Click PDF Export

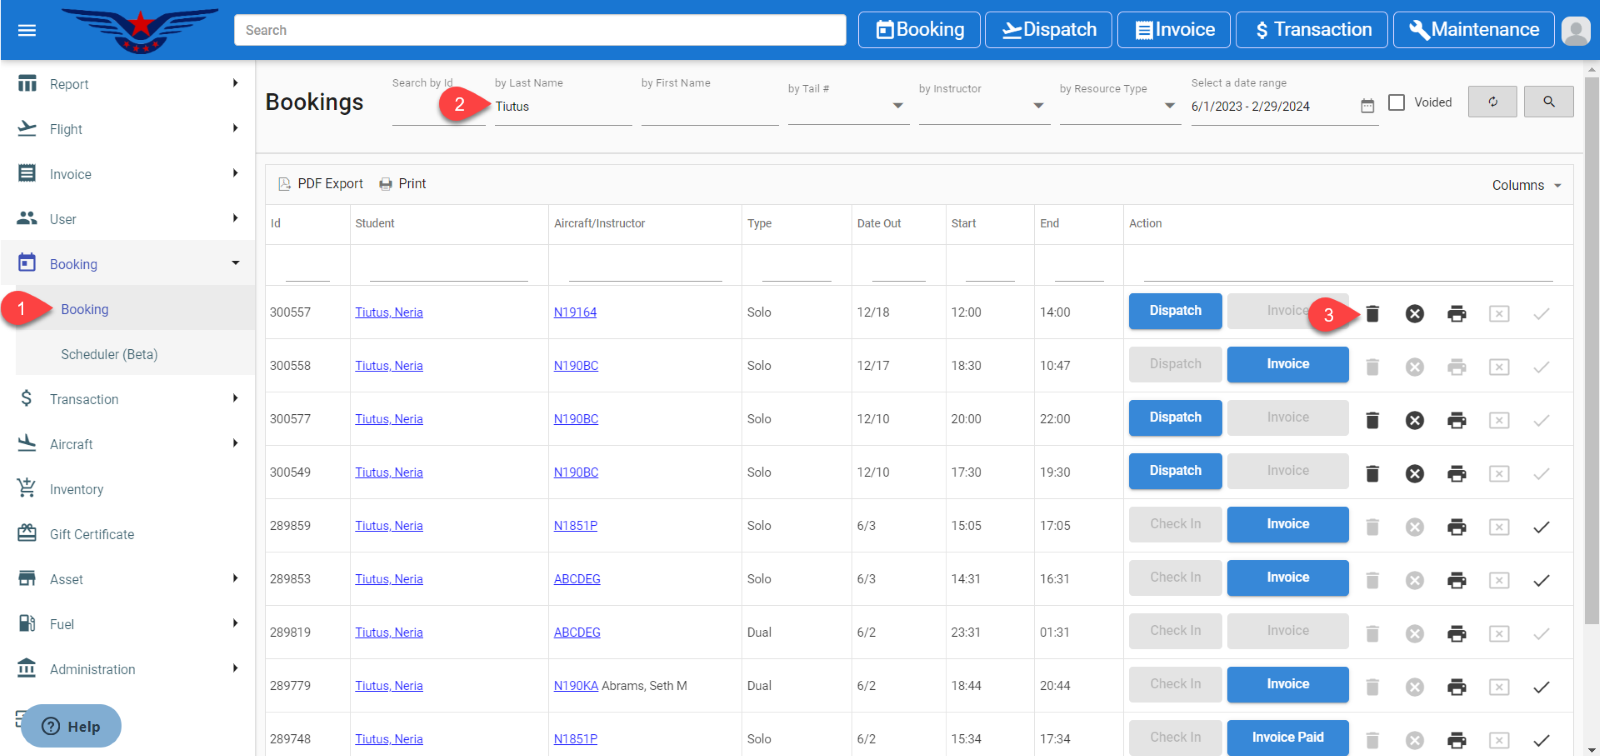(320, 184)
